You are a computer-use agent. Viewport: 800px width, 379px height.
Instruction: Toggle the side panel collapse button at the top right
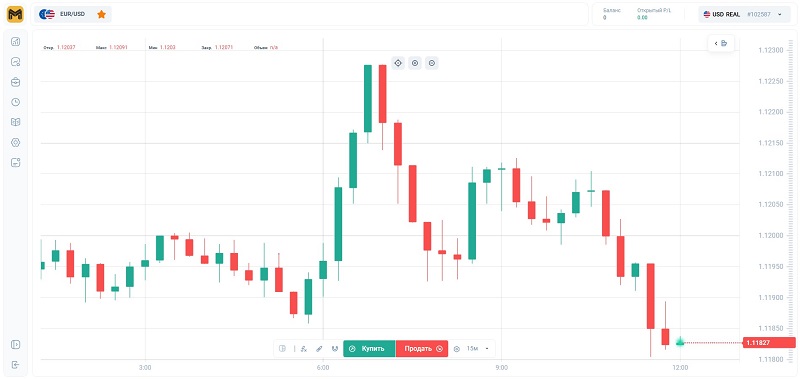point(721,43)
